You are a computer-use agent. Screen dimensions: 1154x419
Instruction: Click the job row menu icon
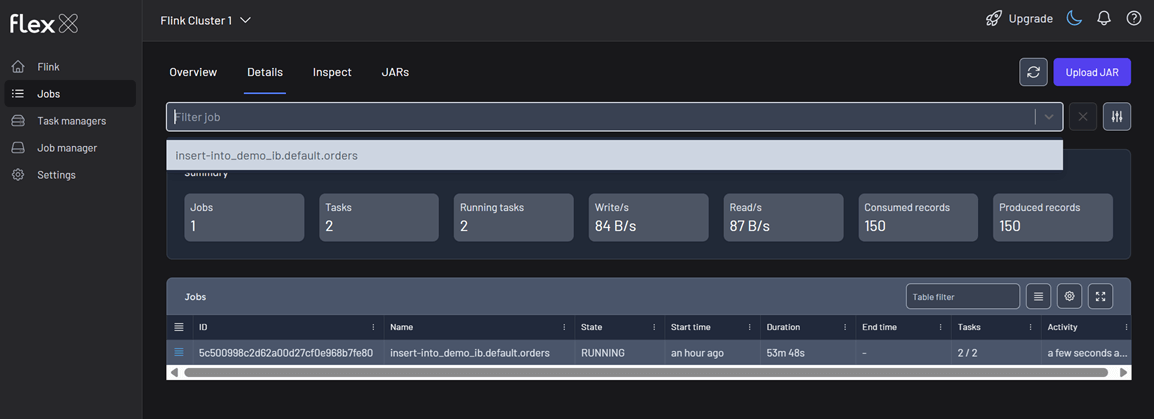pyautogui.click(x=179, y=353)
